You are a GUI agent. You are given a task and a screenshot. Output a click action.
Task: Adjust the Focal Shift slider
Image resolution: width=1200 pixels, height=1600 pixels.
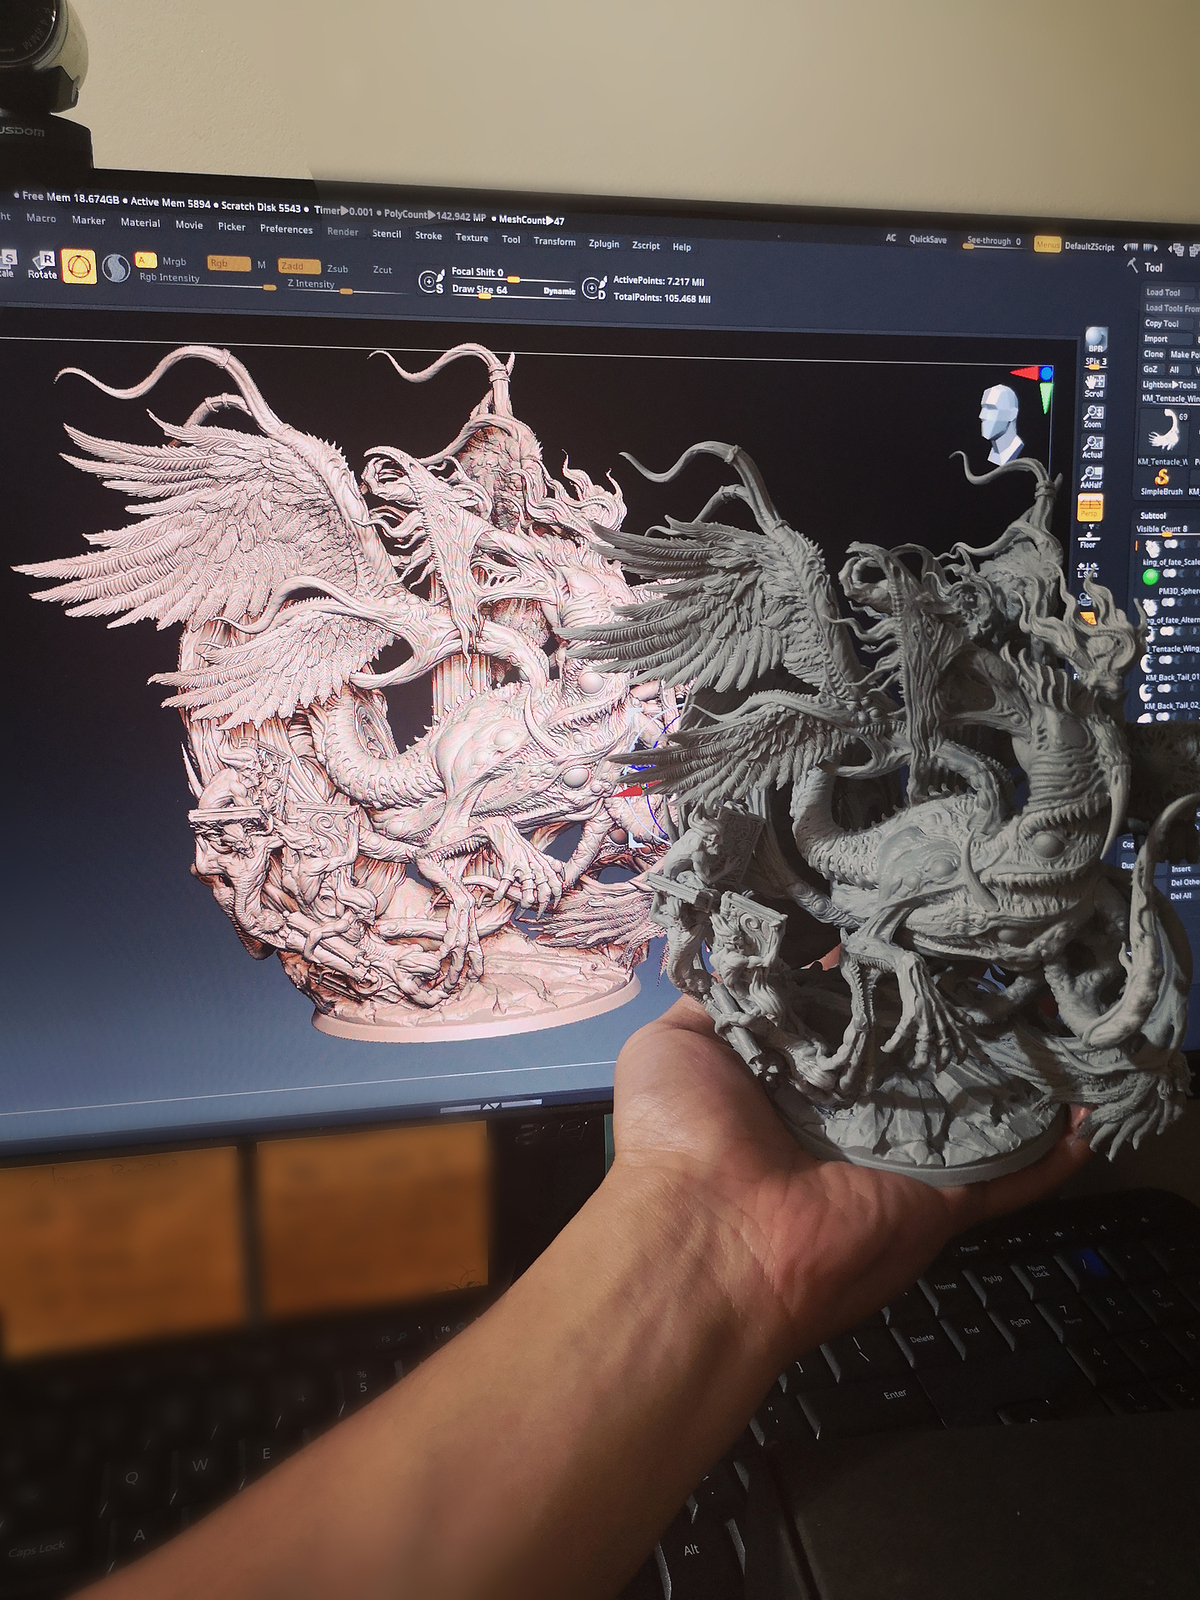[x=512, y=274]
